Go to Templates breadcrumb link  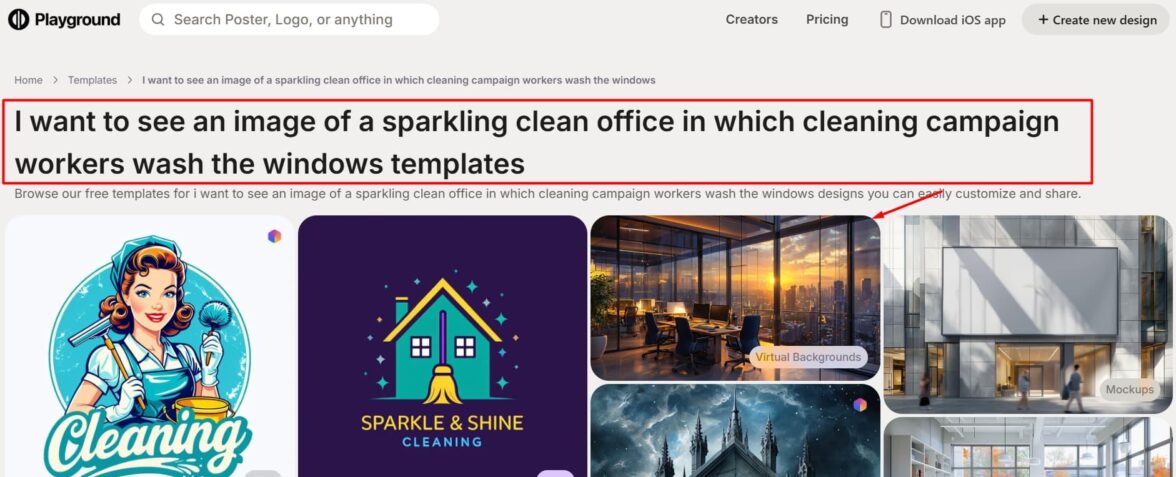point(92,80)
